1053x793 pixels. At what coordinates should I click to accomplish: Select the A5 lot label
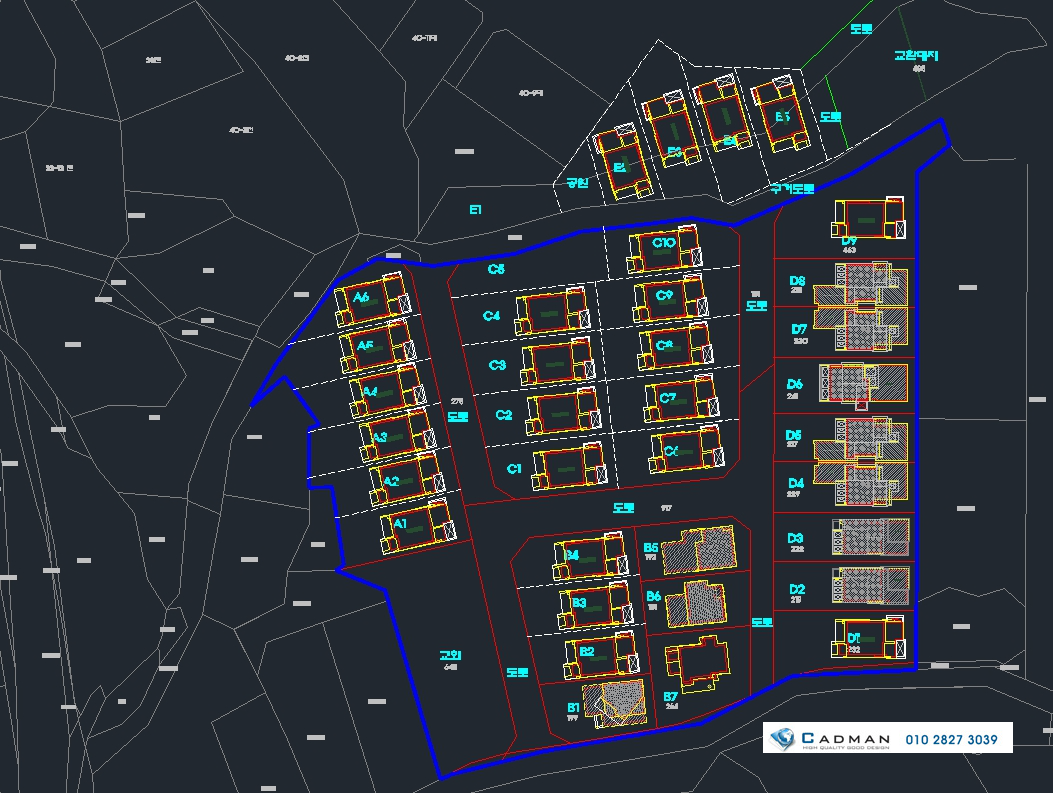tap(365, 346)
